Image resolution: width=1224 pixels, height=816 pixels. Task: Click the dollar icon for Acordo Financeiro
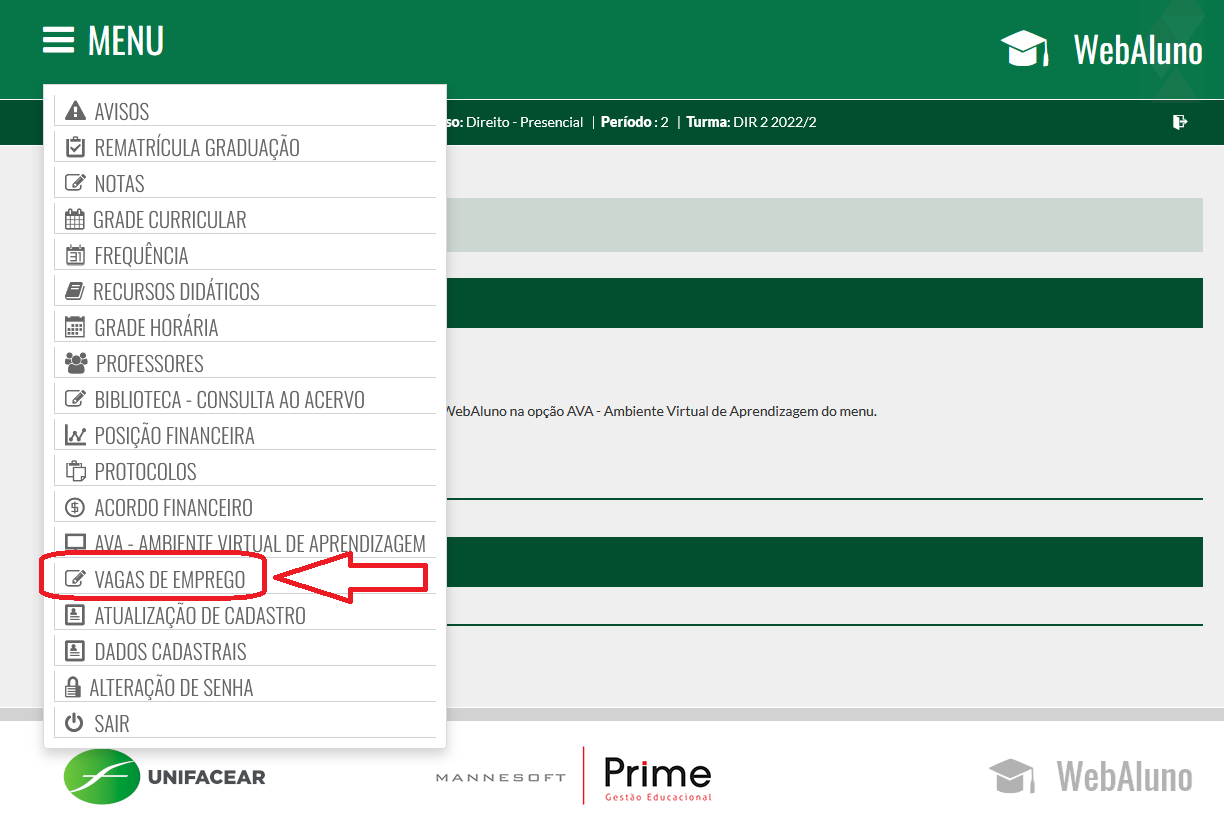coord(75,507)
